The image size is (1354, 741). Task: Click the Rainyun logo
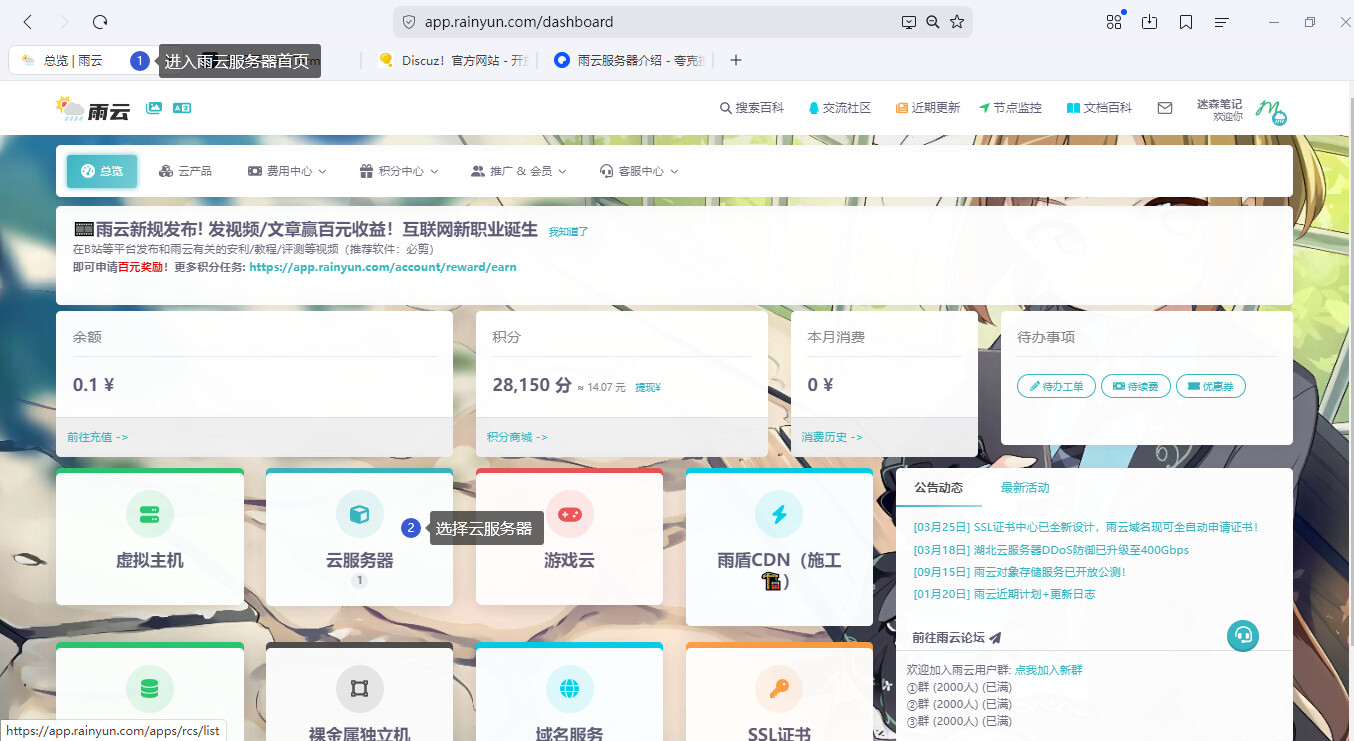click(x=93, y=108)
